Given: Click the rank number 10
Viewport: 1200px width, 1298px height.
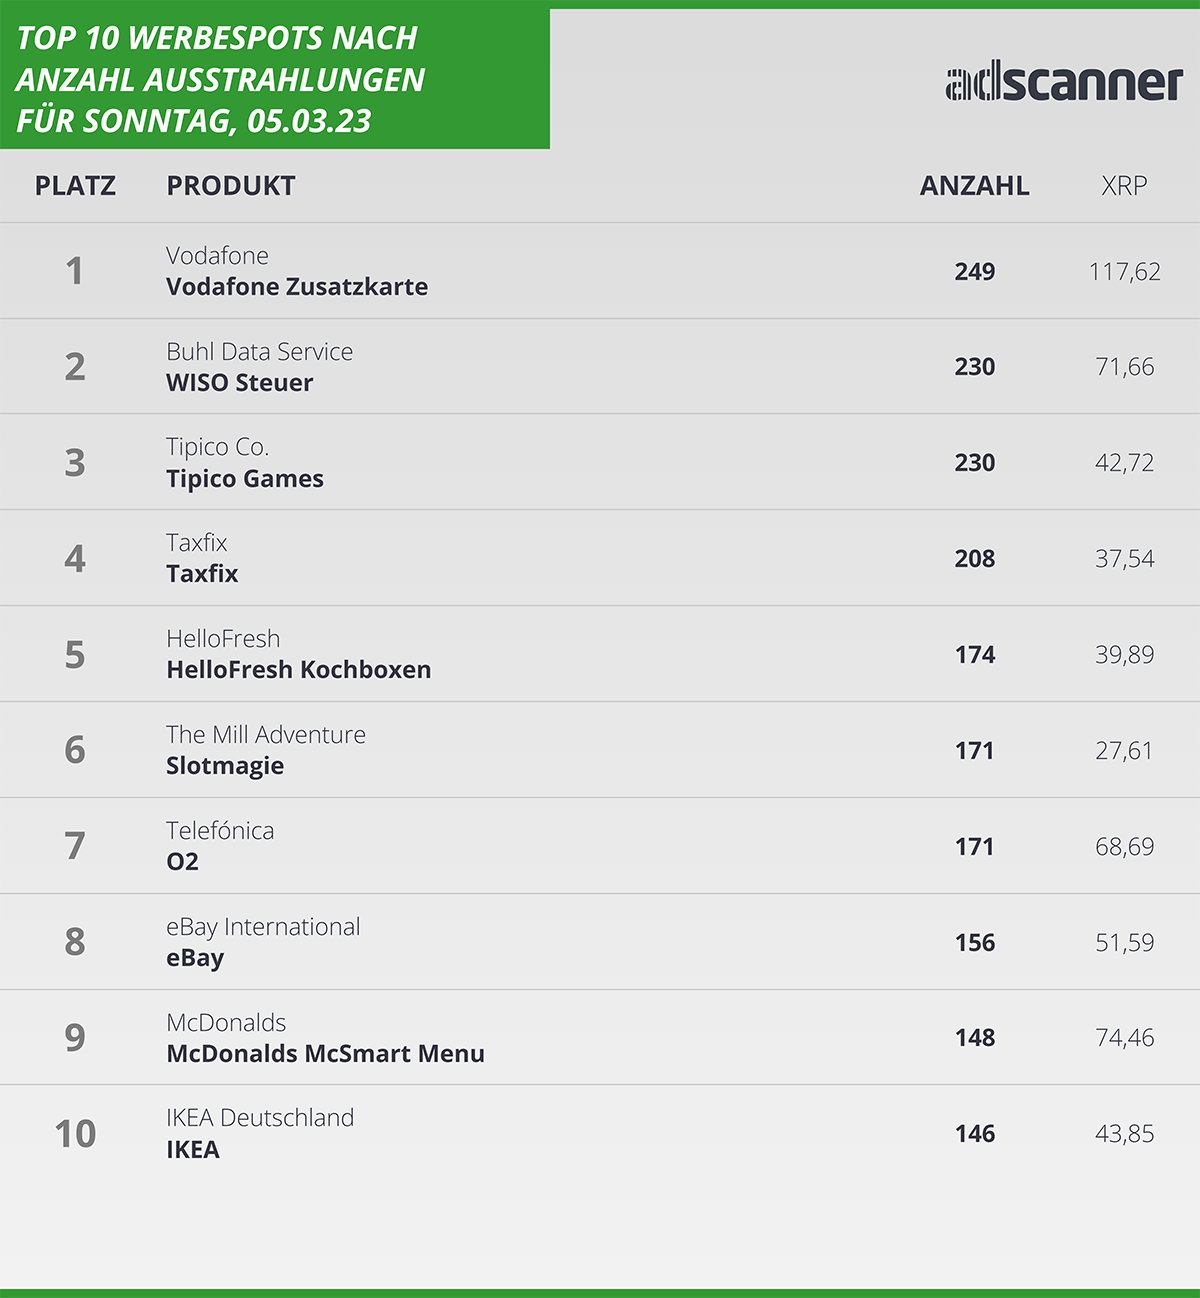Looking at the screenshot, I should click(75, 1134).
